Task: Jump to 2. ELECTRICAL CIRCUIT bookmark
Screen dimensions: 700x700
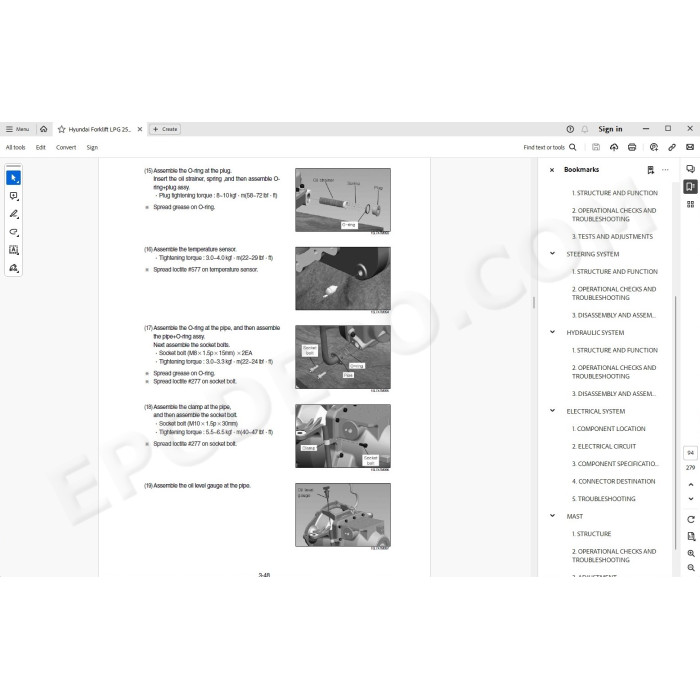Action: 604,446
